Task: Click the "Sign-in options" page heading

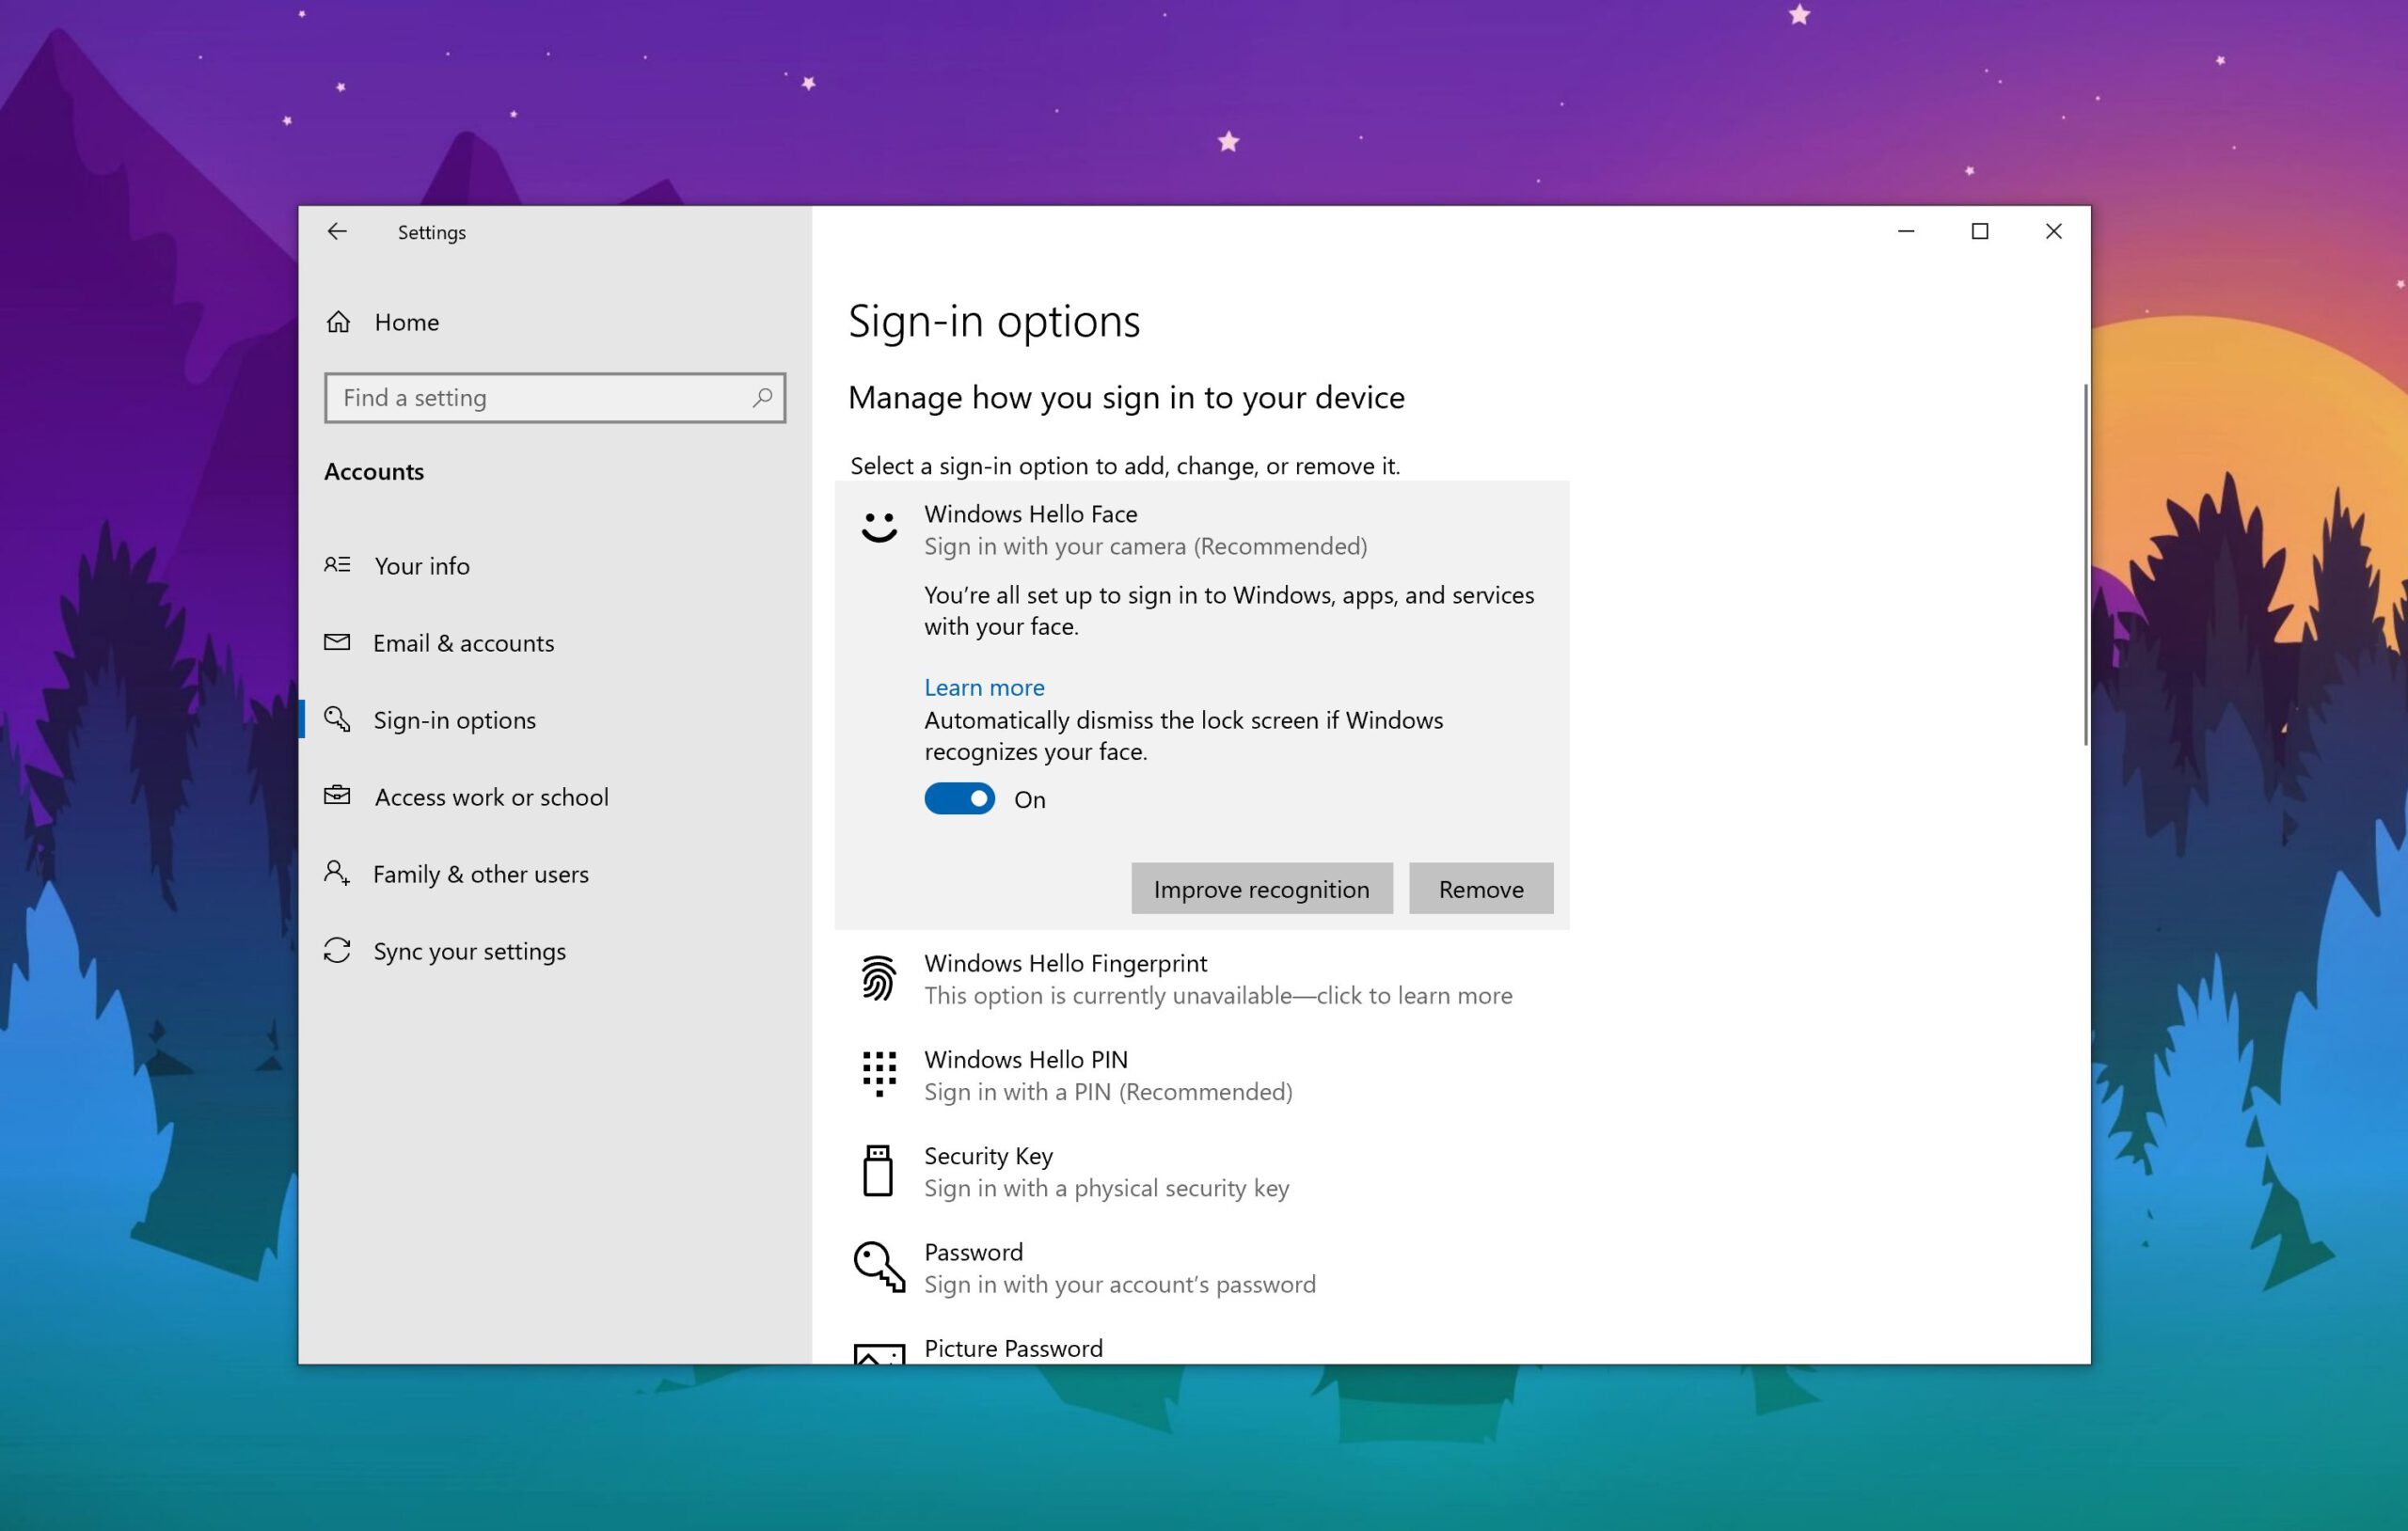Action: [x=994, y=321]
